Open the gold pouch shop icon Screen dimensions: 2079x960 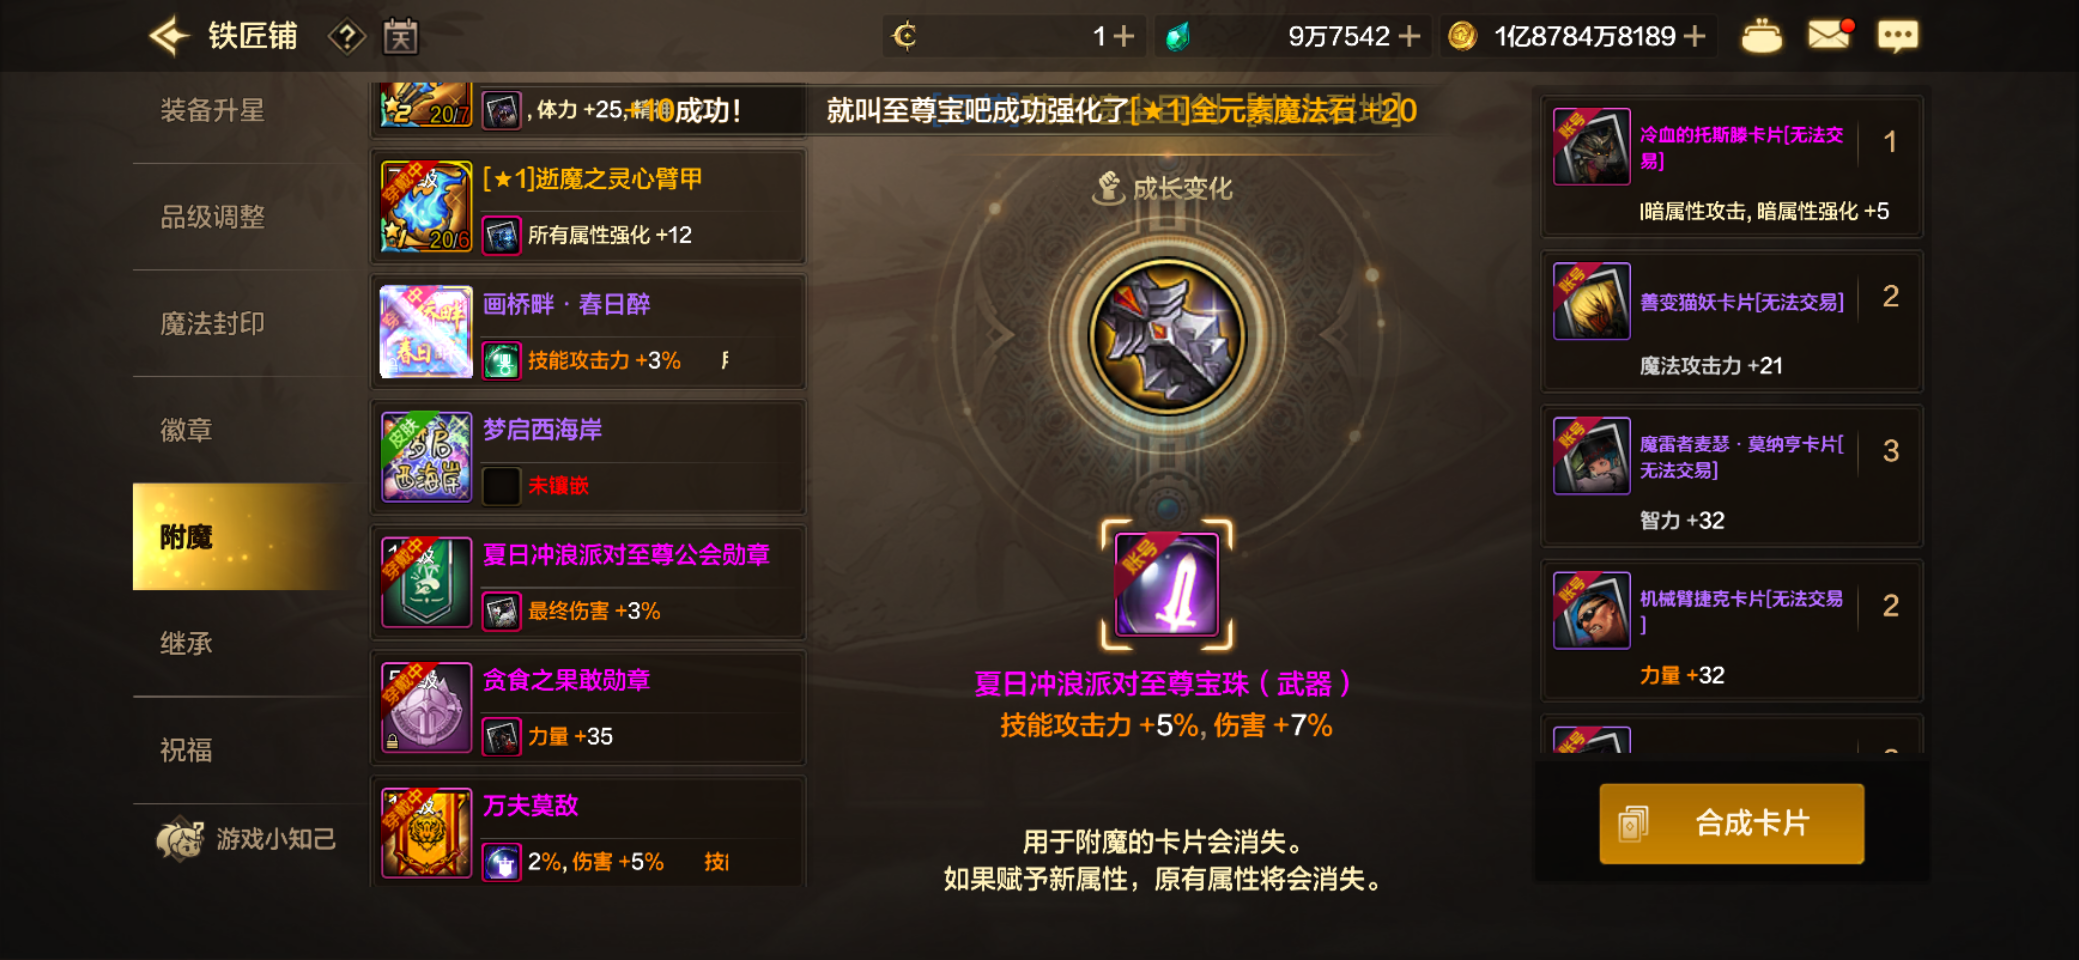tap(1761, 37)
